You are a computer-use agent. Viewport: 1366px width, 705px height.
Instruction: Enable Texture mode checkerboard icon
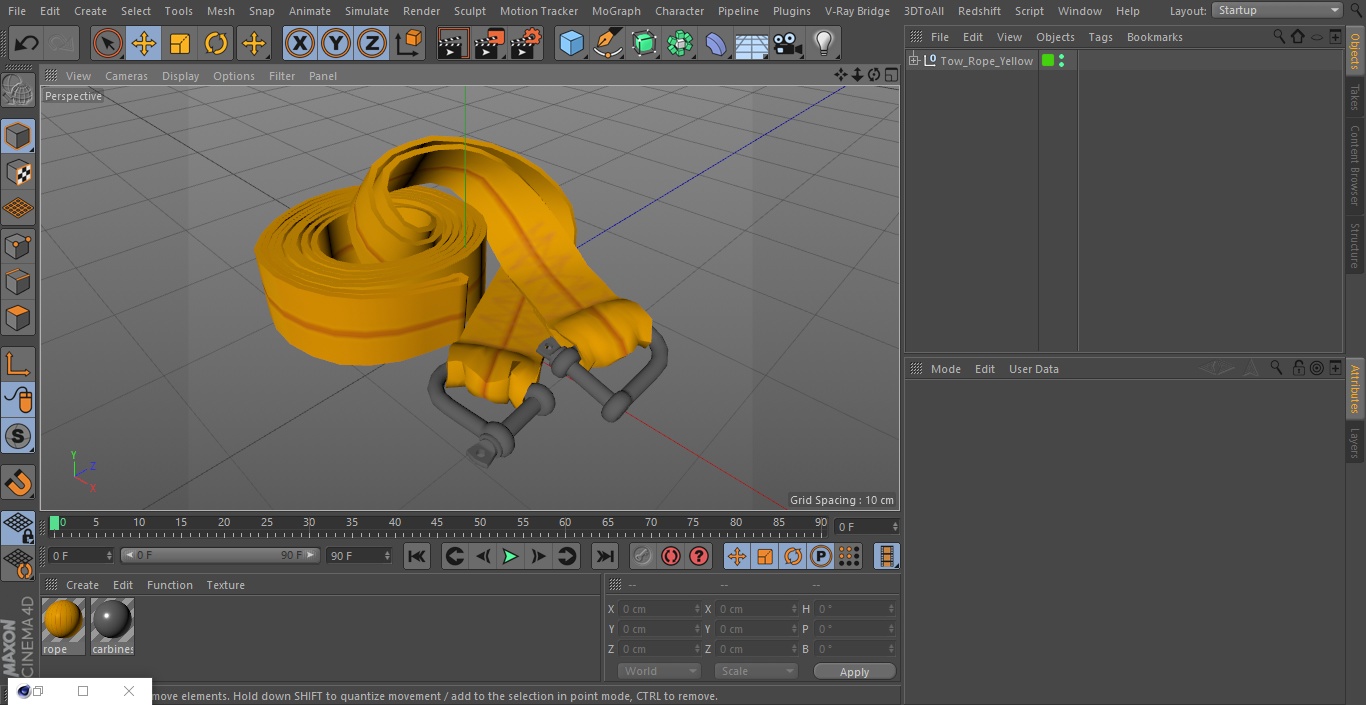(x=18, y=172)
